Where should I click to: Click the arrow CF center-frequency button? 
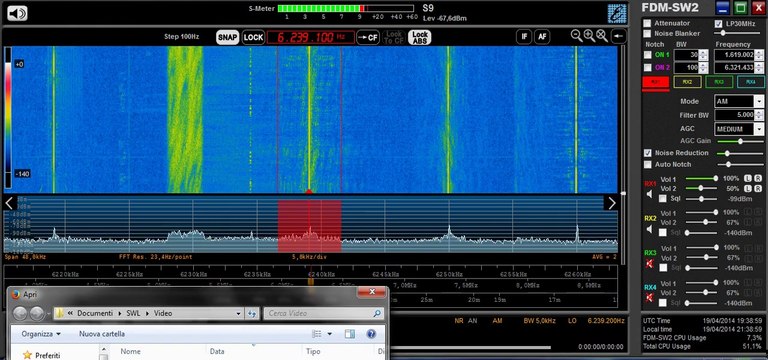click(368, 37)
